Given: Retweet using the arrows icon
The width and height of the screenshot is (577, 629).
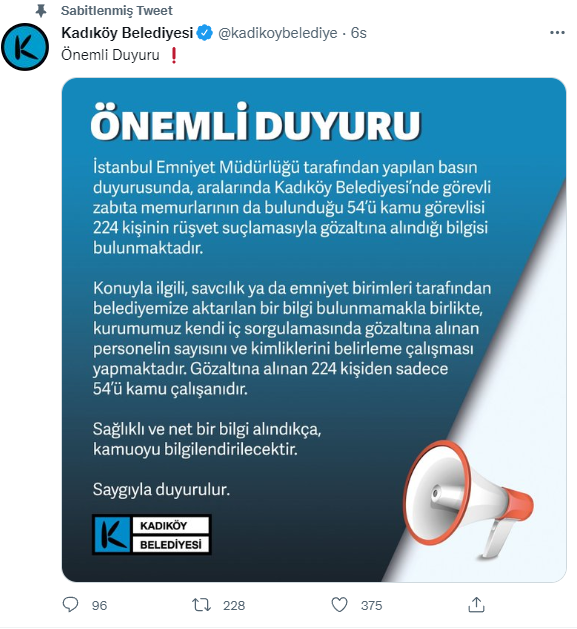Looking at the screenshot, I should click(x=201, y=605).
